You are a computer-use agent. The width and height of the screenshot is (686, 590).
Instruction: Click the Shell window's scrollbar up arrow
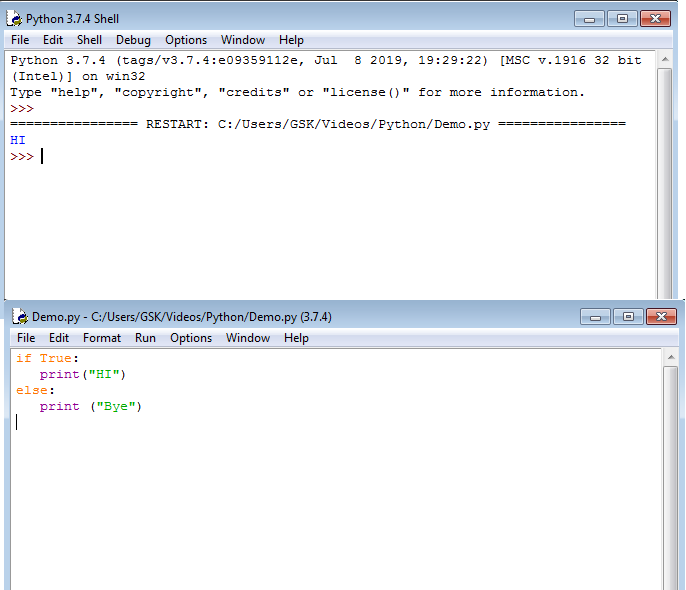(x=664, y=58)
